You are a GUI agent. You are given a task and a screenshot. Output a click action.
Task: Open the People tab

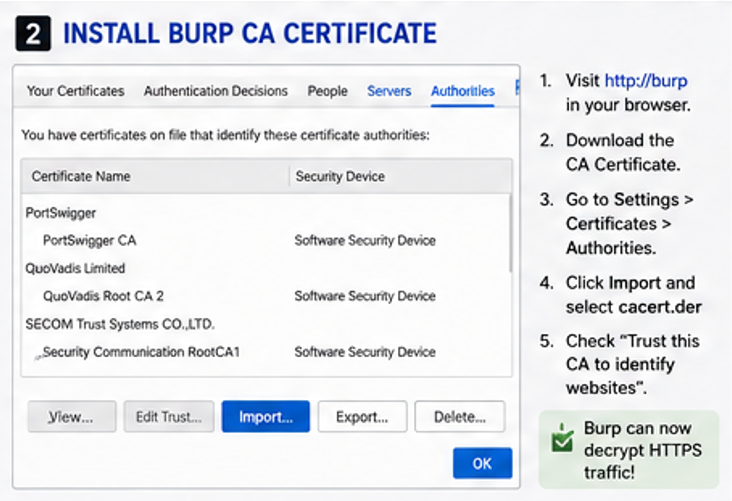click(327, 91)
